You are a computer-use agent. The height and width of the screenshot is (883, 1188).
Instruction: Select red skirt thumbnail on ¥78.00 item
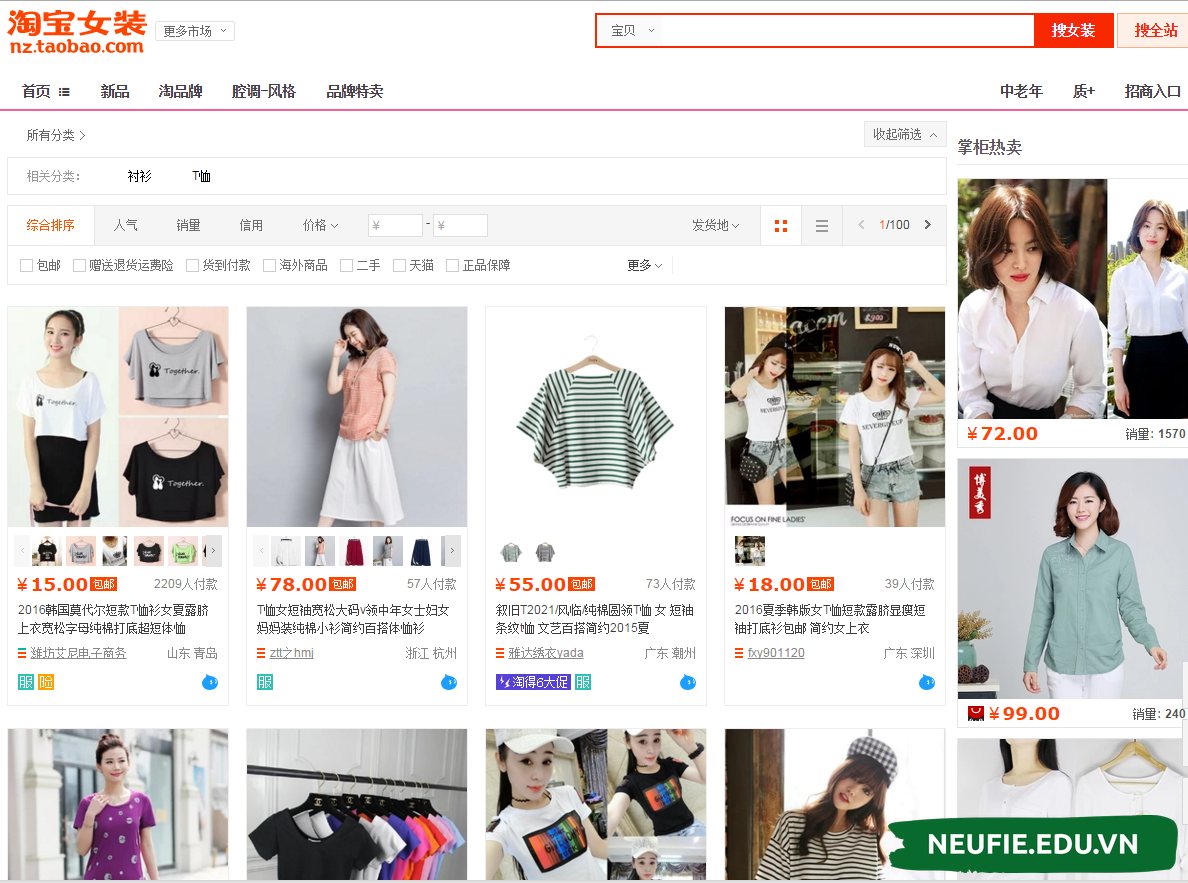click(354, 551)
